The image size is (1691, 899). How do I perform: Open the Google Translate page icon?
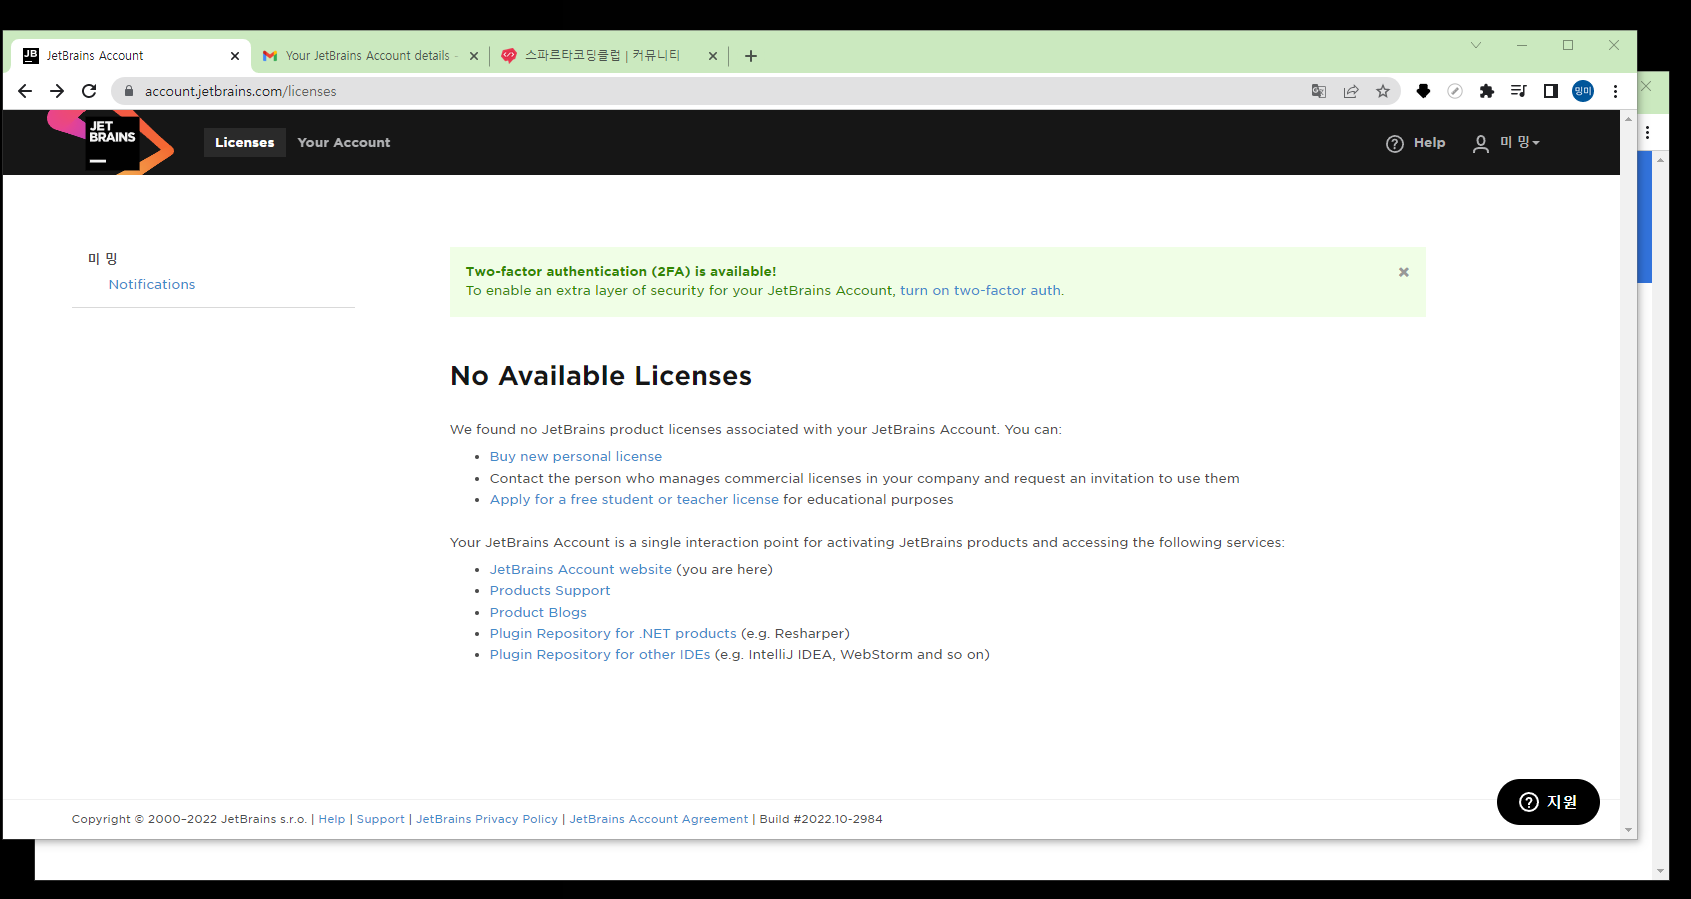1319,91
